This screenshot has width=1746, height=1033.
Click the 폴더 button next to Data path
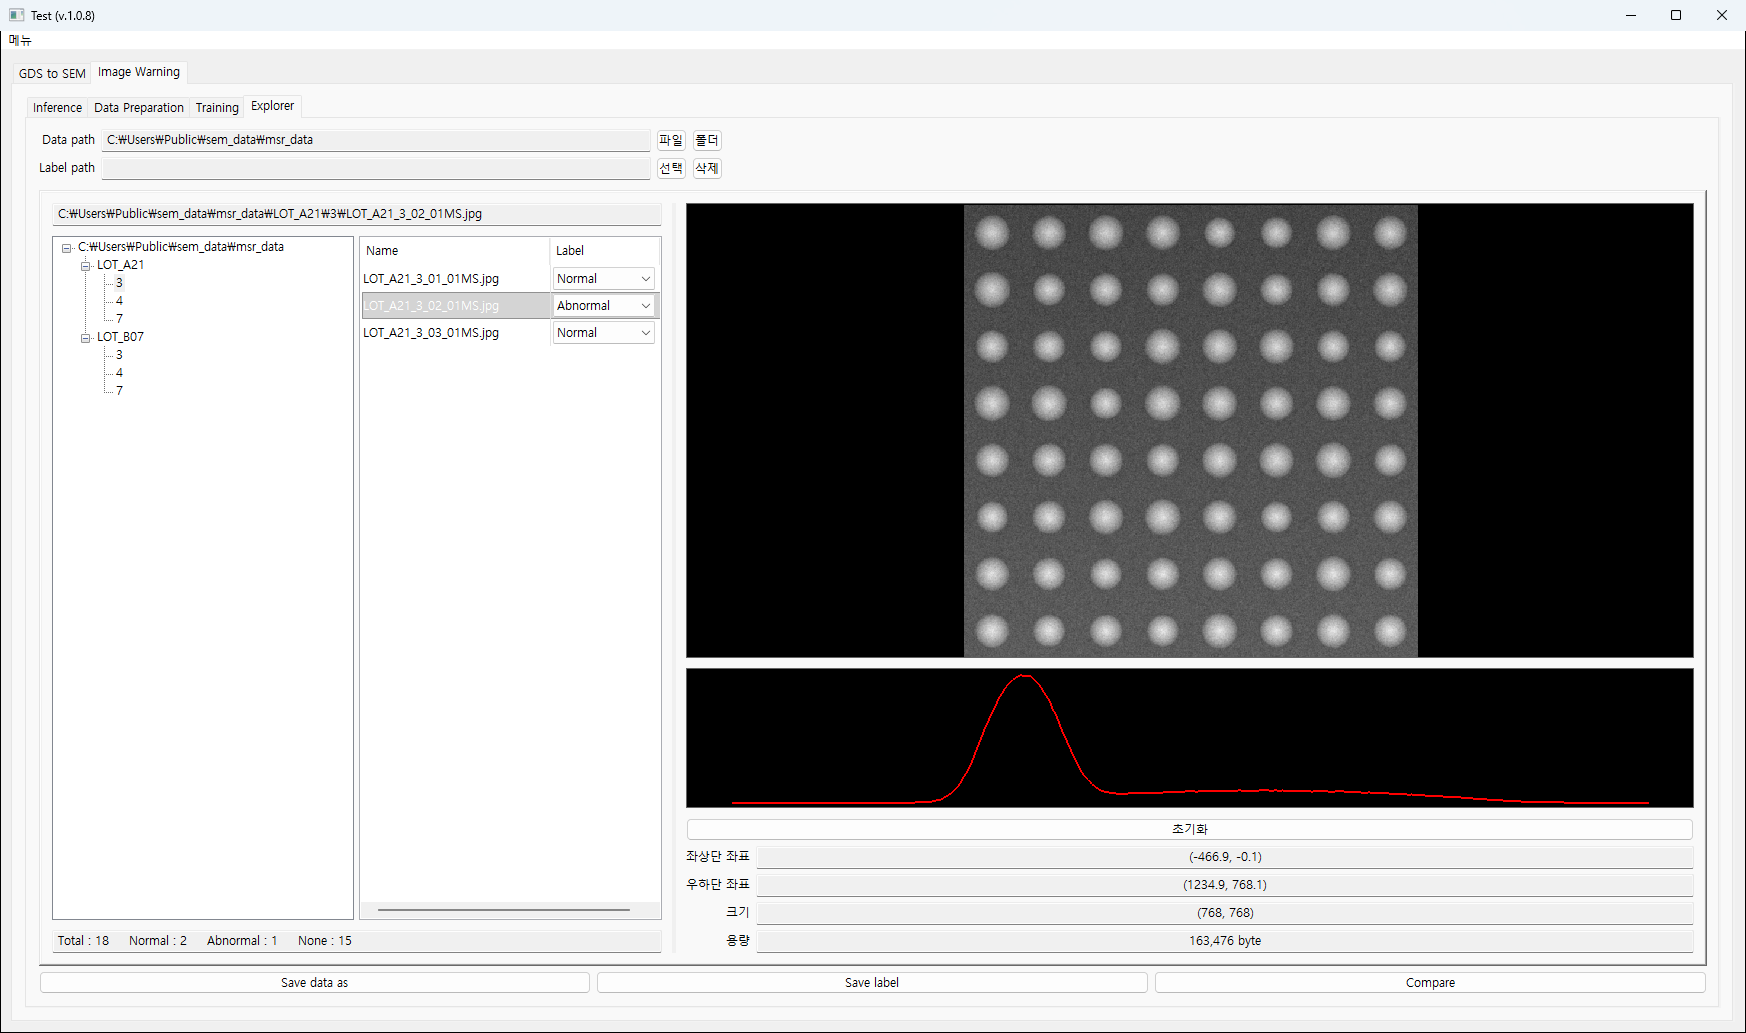coord(707,140)
